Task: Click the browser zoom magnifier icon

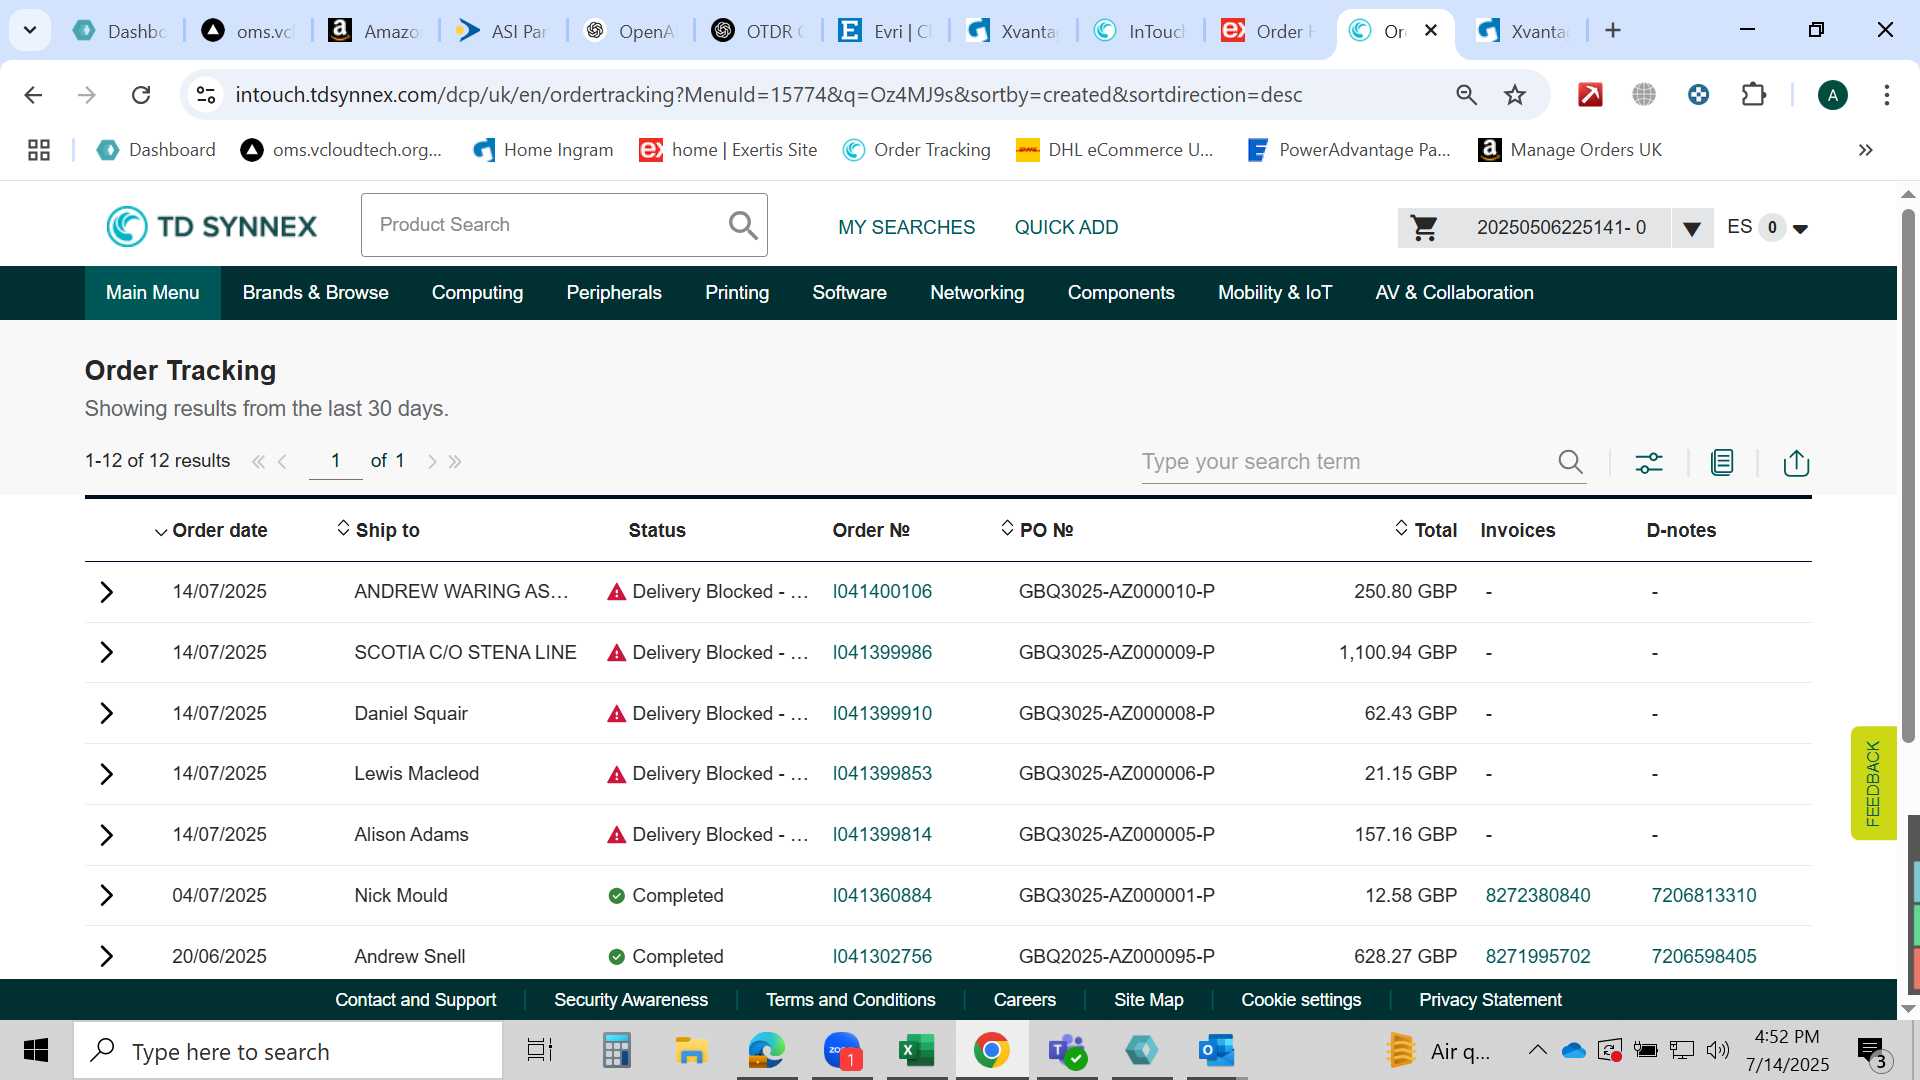Action: coord(1466,95)
